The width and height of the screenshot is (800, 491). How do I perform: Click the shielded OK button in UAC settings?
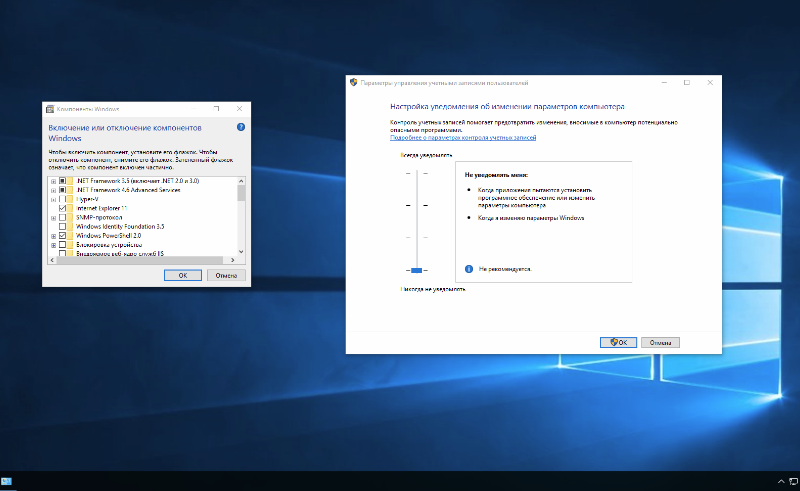[618, 342]
